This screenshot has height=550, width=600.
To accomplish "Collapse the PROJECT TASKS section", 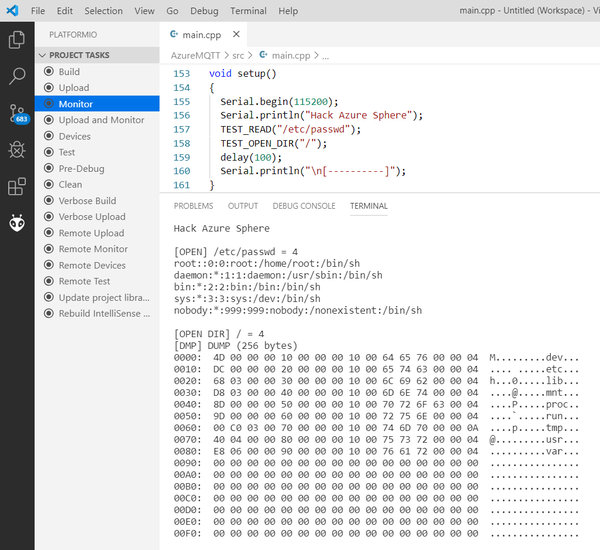I will [97, 55].
